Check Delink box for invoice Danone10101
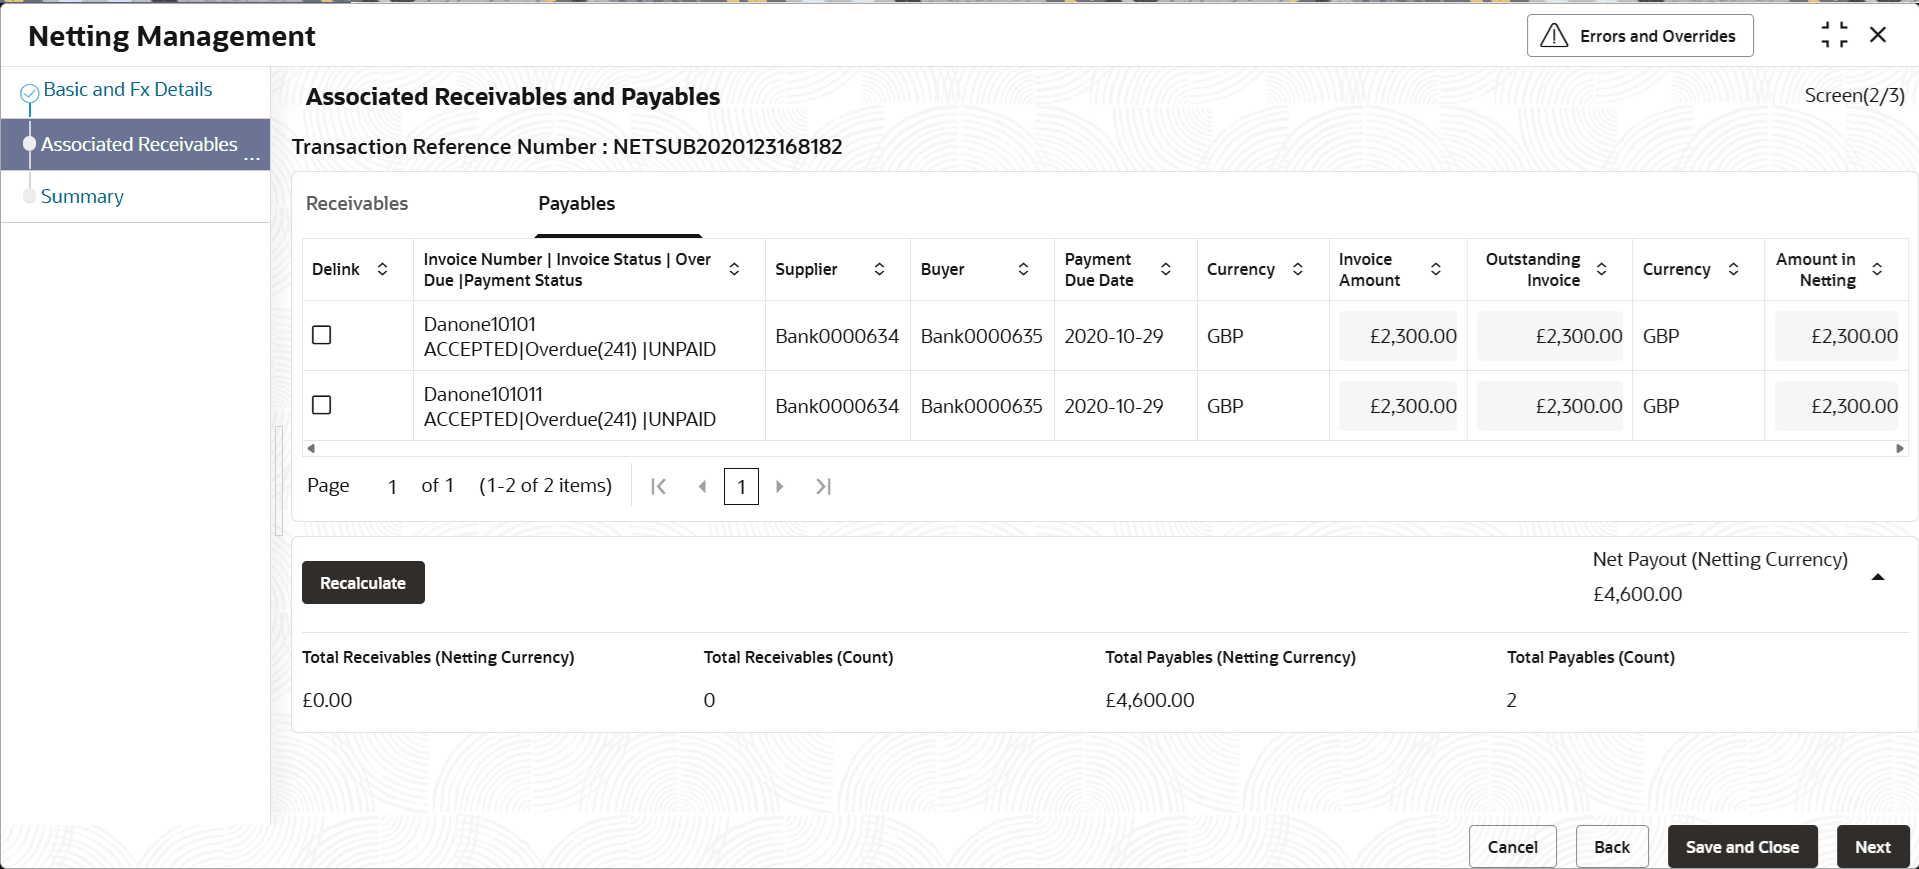Image resolution: width=1919 pixels, height=869 pixels. click(x=322, y=335)
